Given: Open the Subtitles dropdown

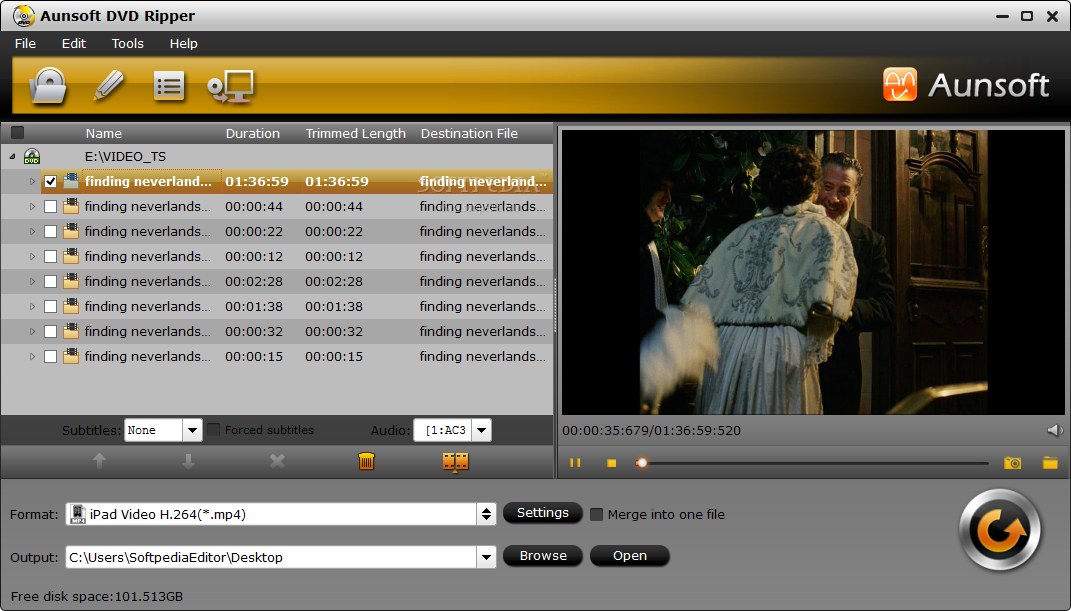Looking at the screenshot, I should point(192,430).
